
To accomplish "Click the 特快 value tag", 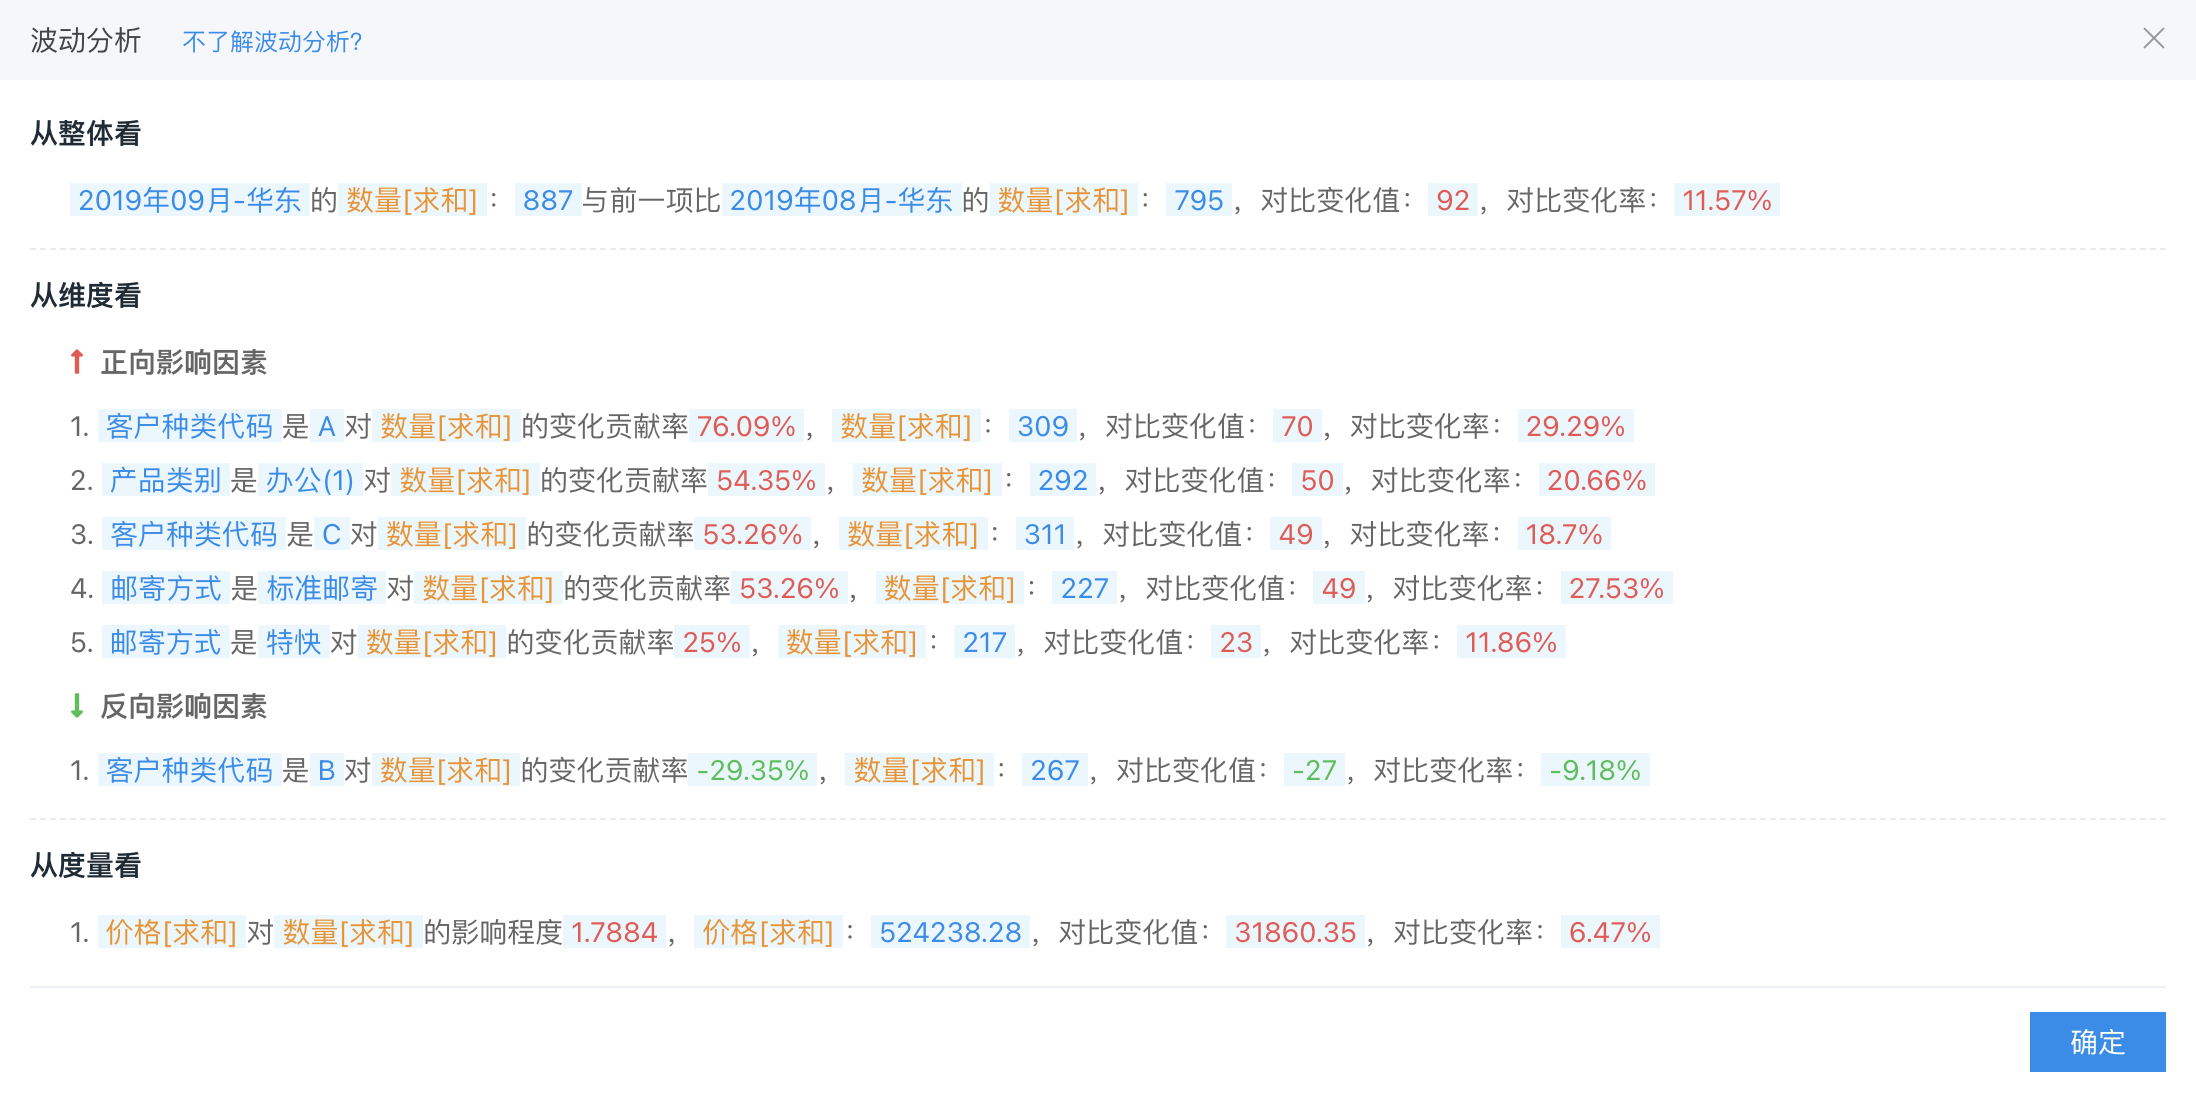I will (x=293, y=643).
